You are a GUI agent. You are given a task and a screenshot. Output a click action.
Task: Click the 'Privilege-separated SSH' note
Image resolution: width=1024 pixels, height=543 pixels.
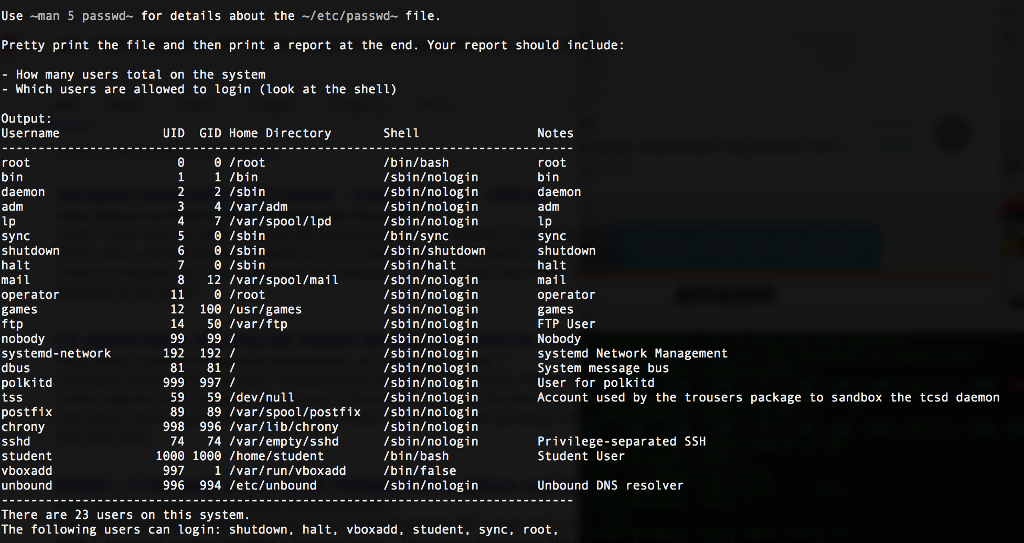point(621,441)
